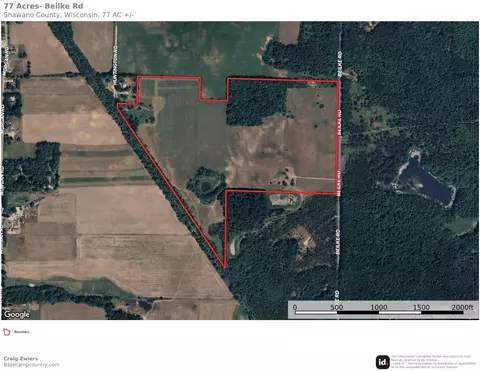Screen dimensions: 480x371
Task: Click the Google logo on the map
Action: point(17,314)
